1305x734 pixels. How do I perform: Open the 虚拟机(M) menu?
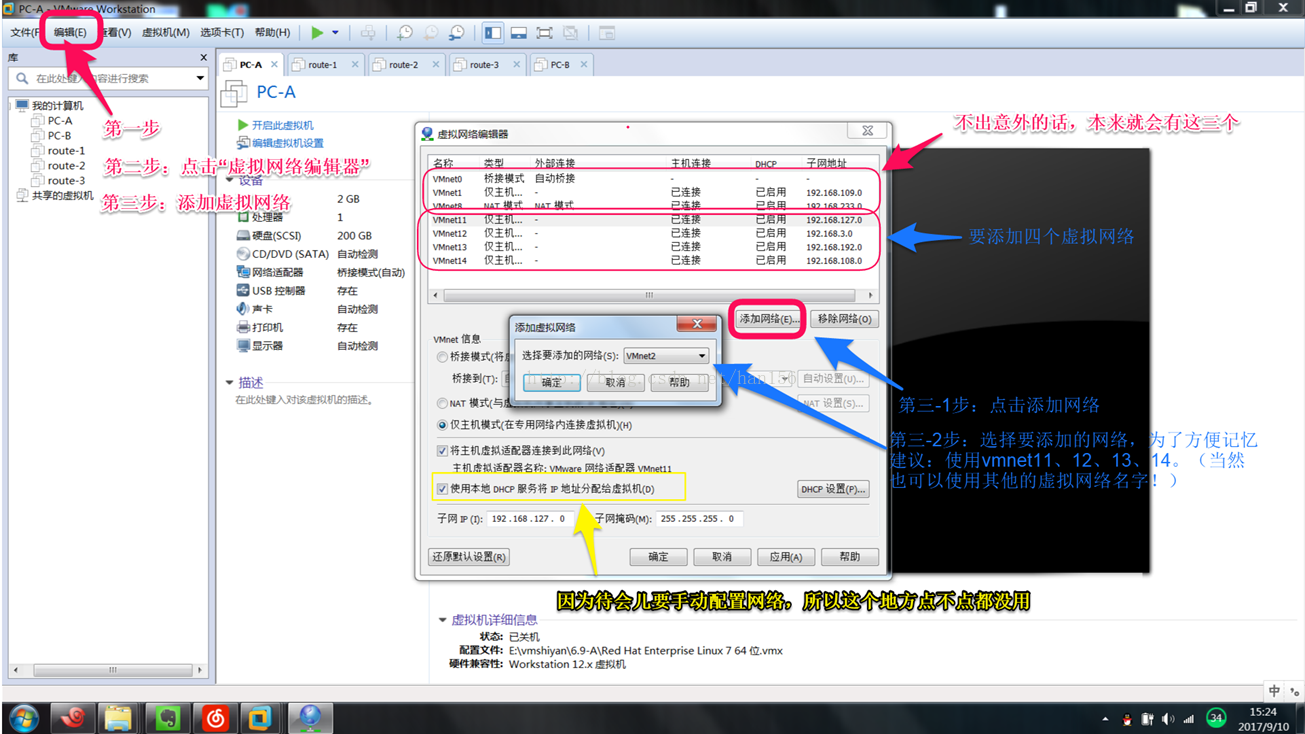(165, 33)
